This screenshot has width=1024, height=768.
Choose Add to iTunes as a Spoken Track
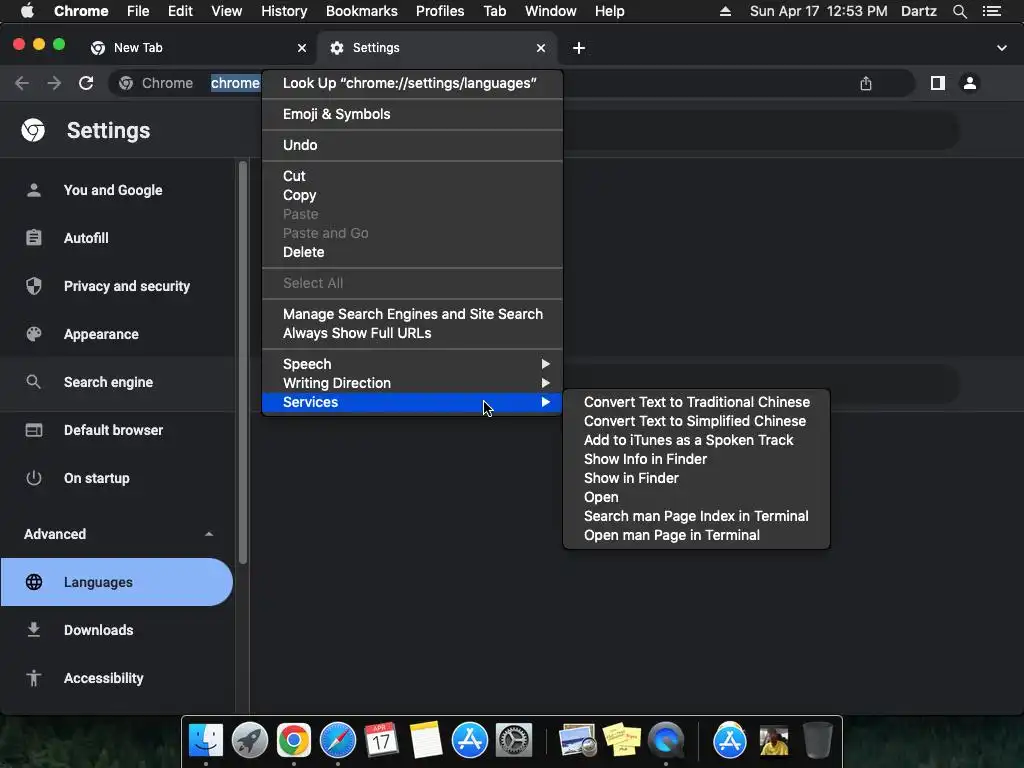click(696, 440)
